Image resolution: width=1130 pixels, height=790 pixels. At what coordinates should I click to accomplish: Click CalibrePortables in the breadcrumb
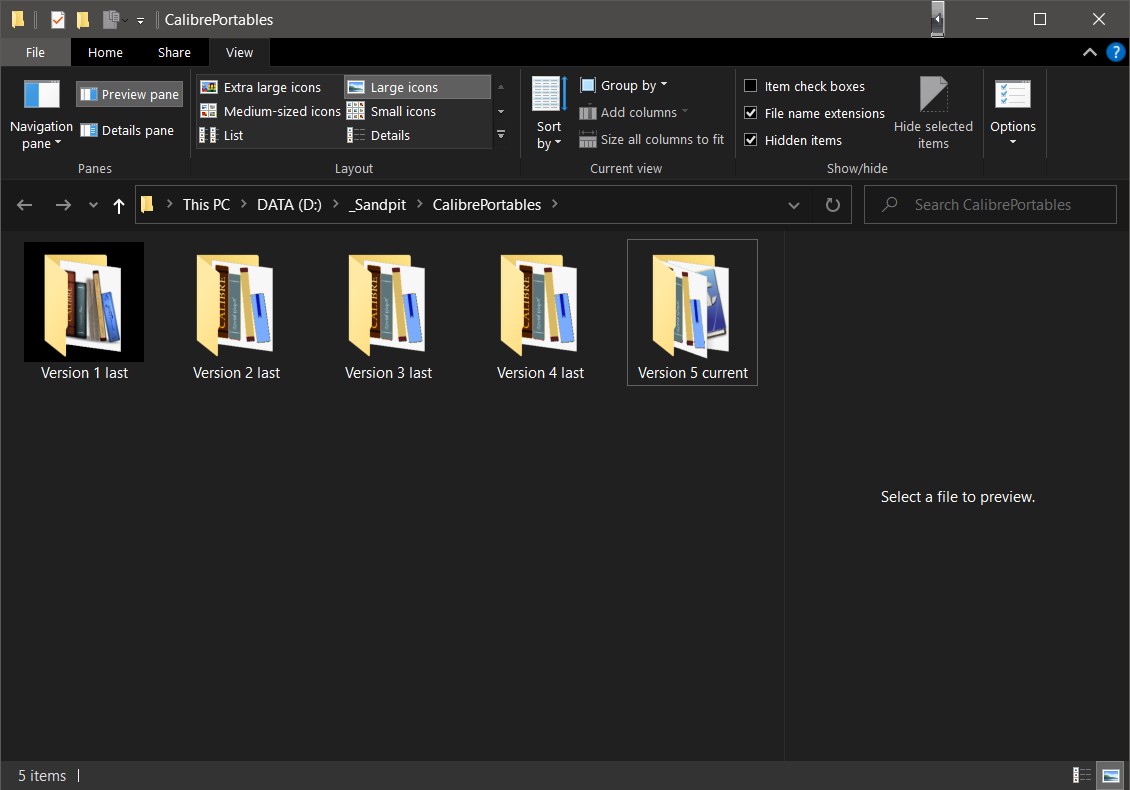[486, 205]
